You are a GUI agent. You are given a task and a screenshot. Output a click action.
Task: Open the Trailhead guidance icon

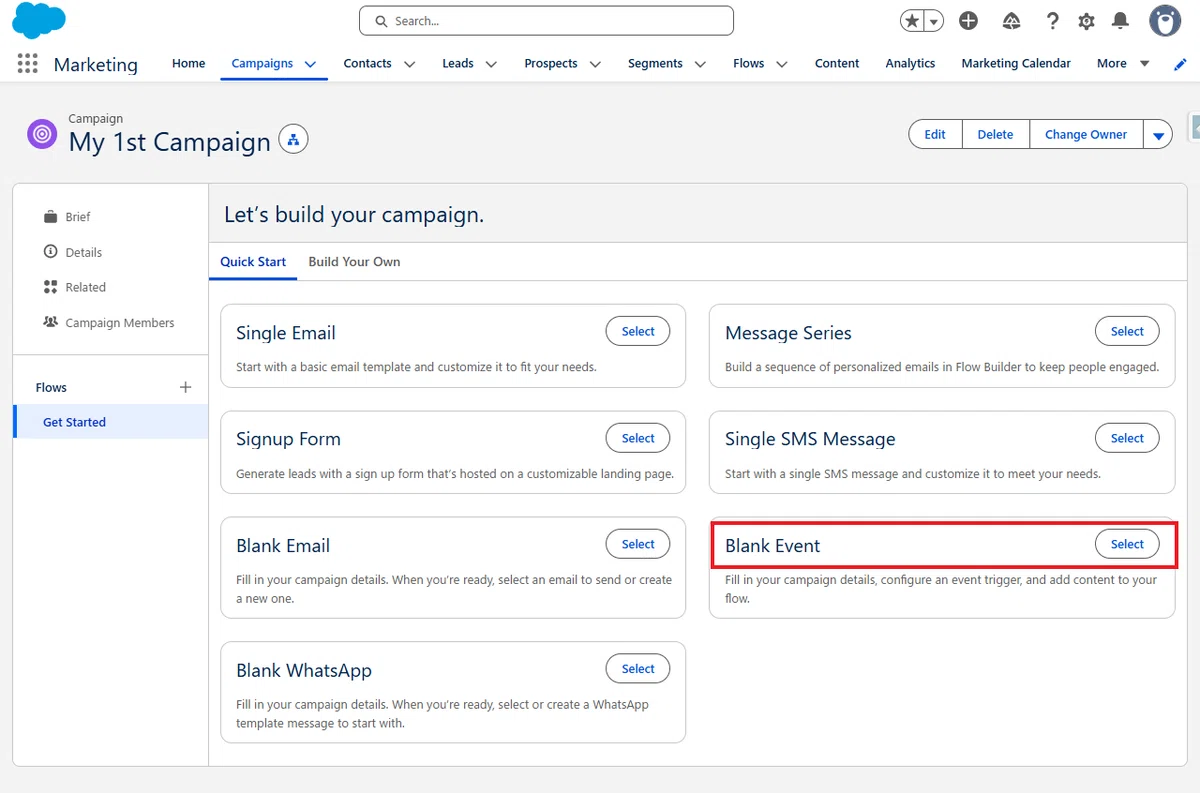pos(1011,21)
